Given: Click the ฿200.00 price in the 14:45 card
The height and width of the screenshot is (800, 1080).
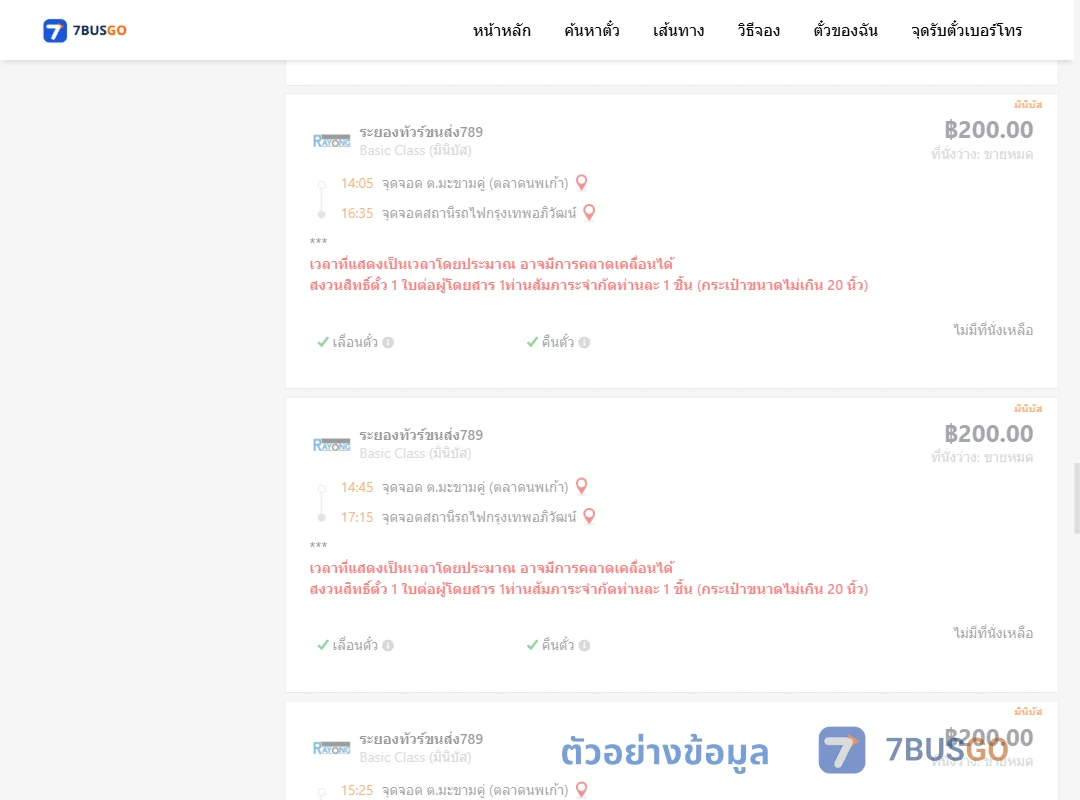Looking at the screenshot, I should coord(988,433).
